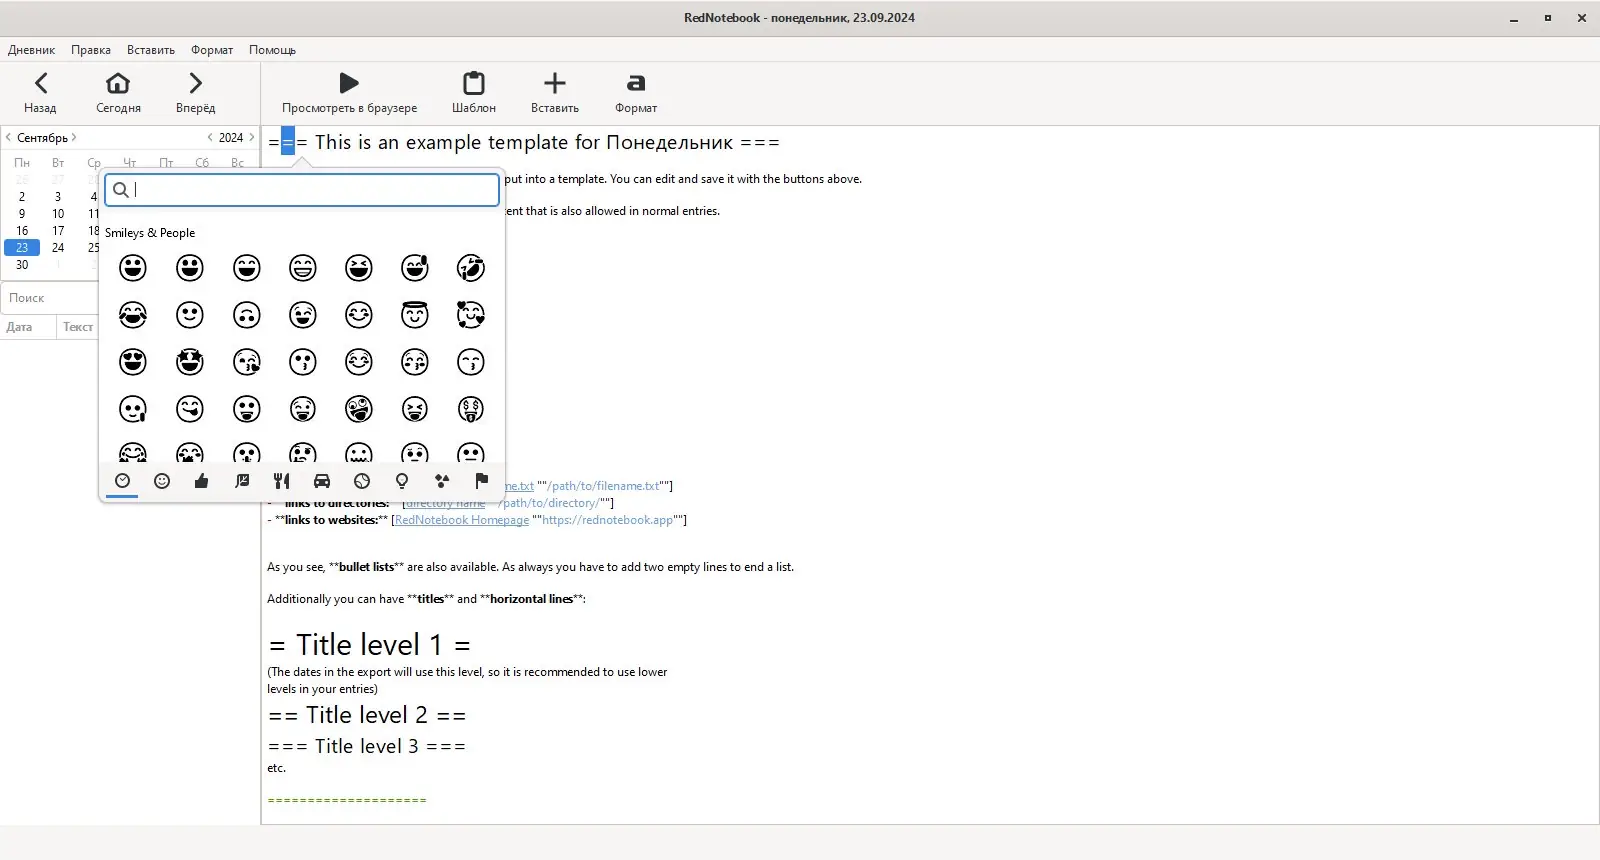
Task: Select day 16 in the calendar
Action: pyautogui.click(x=22, y=231)
